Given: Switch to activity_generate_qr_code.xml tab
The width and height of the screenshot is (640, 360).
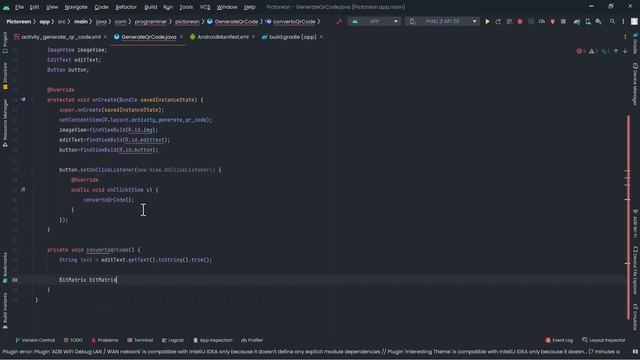Looking at the screenshot, I should [x=60, y=37].
